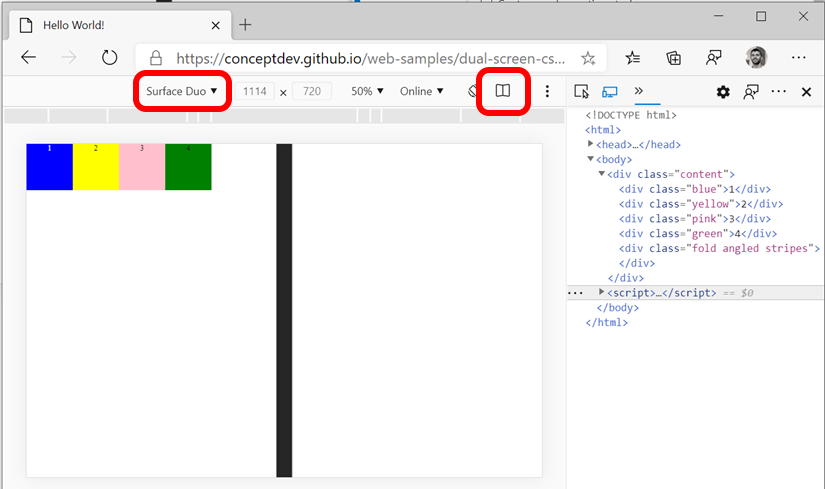Select the closing html tag
Screen dimensions: 825x489
click(607, 322)
